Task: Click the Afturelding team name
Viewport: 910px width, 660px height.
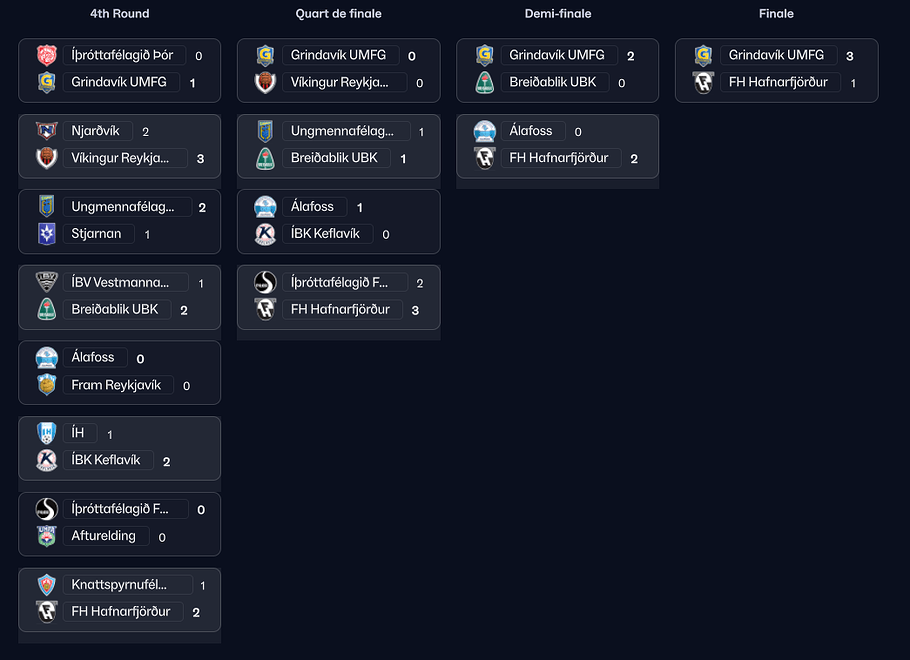Action: coord(104,537)
